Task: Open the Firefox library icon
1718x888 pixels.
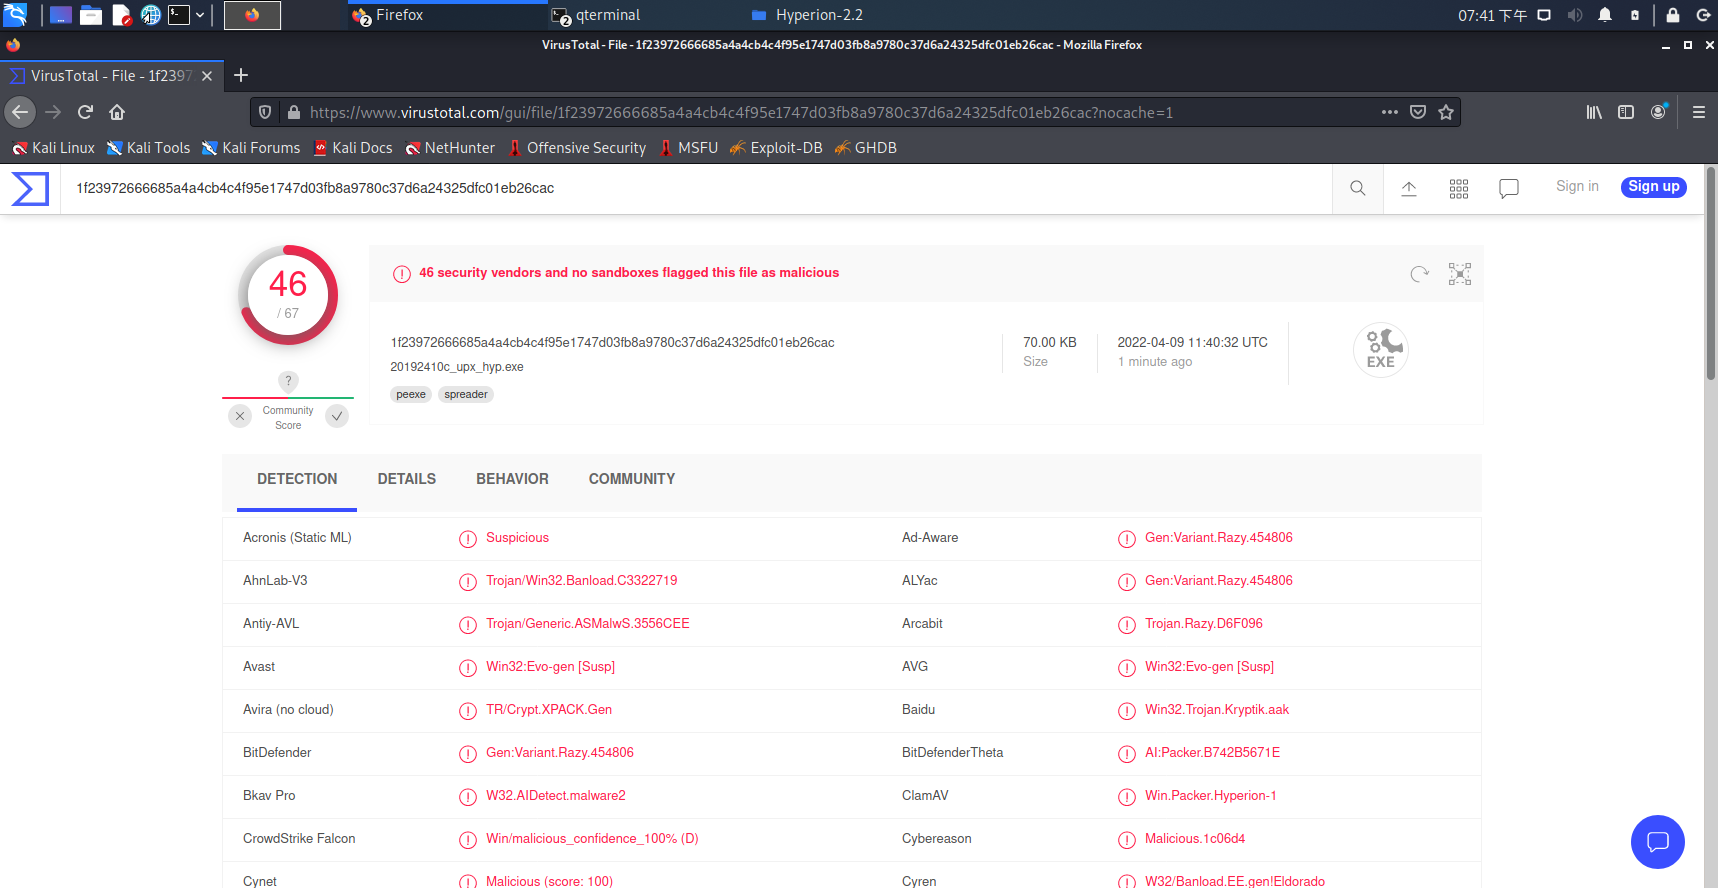Action: [x=1594, y=112]
